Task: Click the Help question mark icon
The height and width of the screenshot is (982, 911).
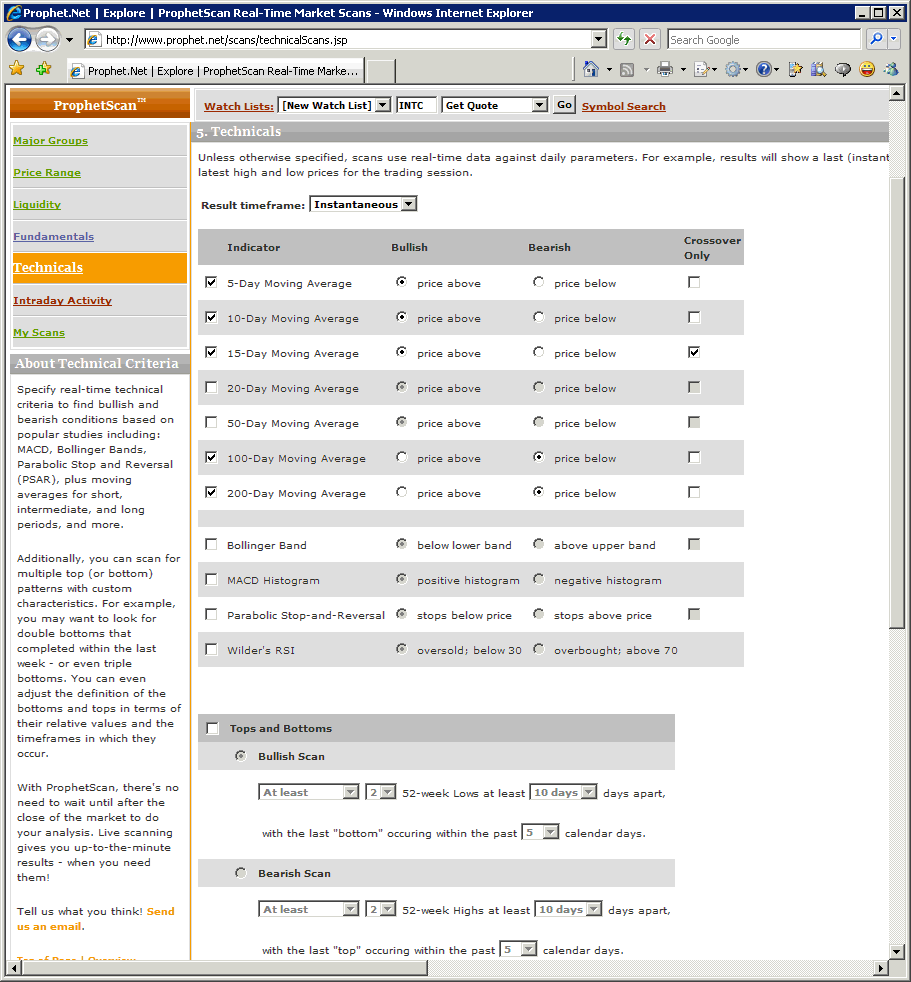Action: 764,69
